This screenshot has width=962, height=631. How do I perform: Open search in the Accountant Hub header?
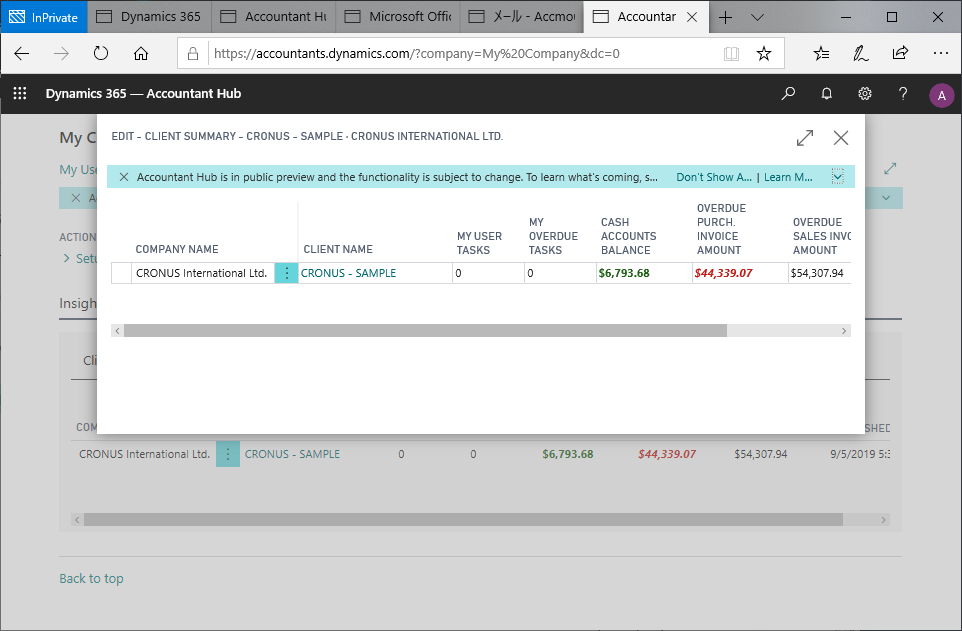point(788,93)
